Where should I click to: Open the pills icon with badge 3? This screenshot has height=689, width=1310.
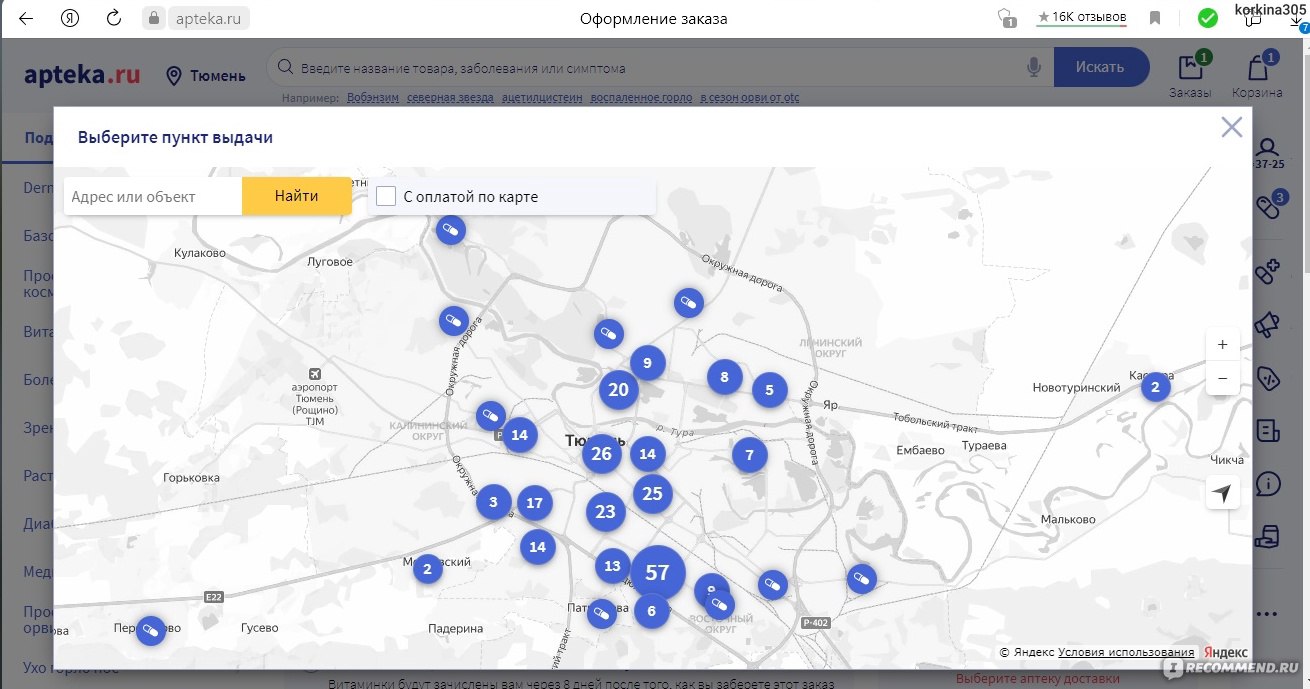[x=1269, y=206]
